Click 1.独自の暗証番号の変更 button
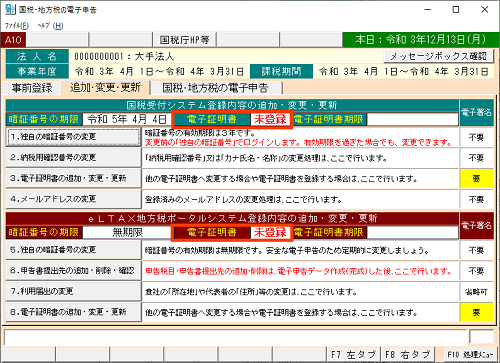 tap(73, 137)
